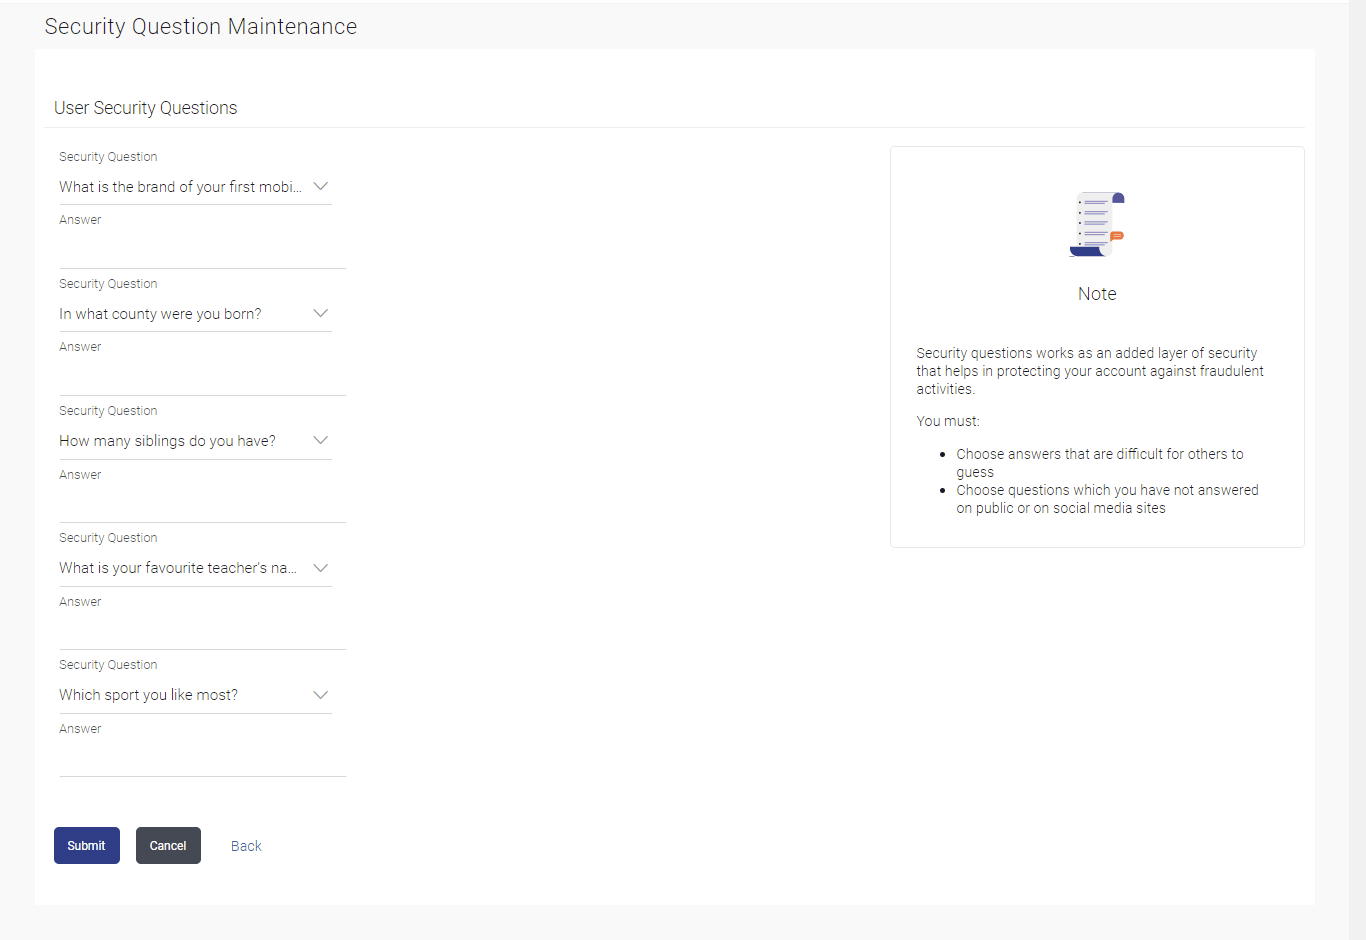Click the Note heading in the info panel
The height and width of the screenshot is (940, 1366).
1097,294
